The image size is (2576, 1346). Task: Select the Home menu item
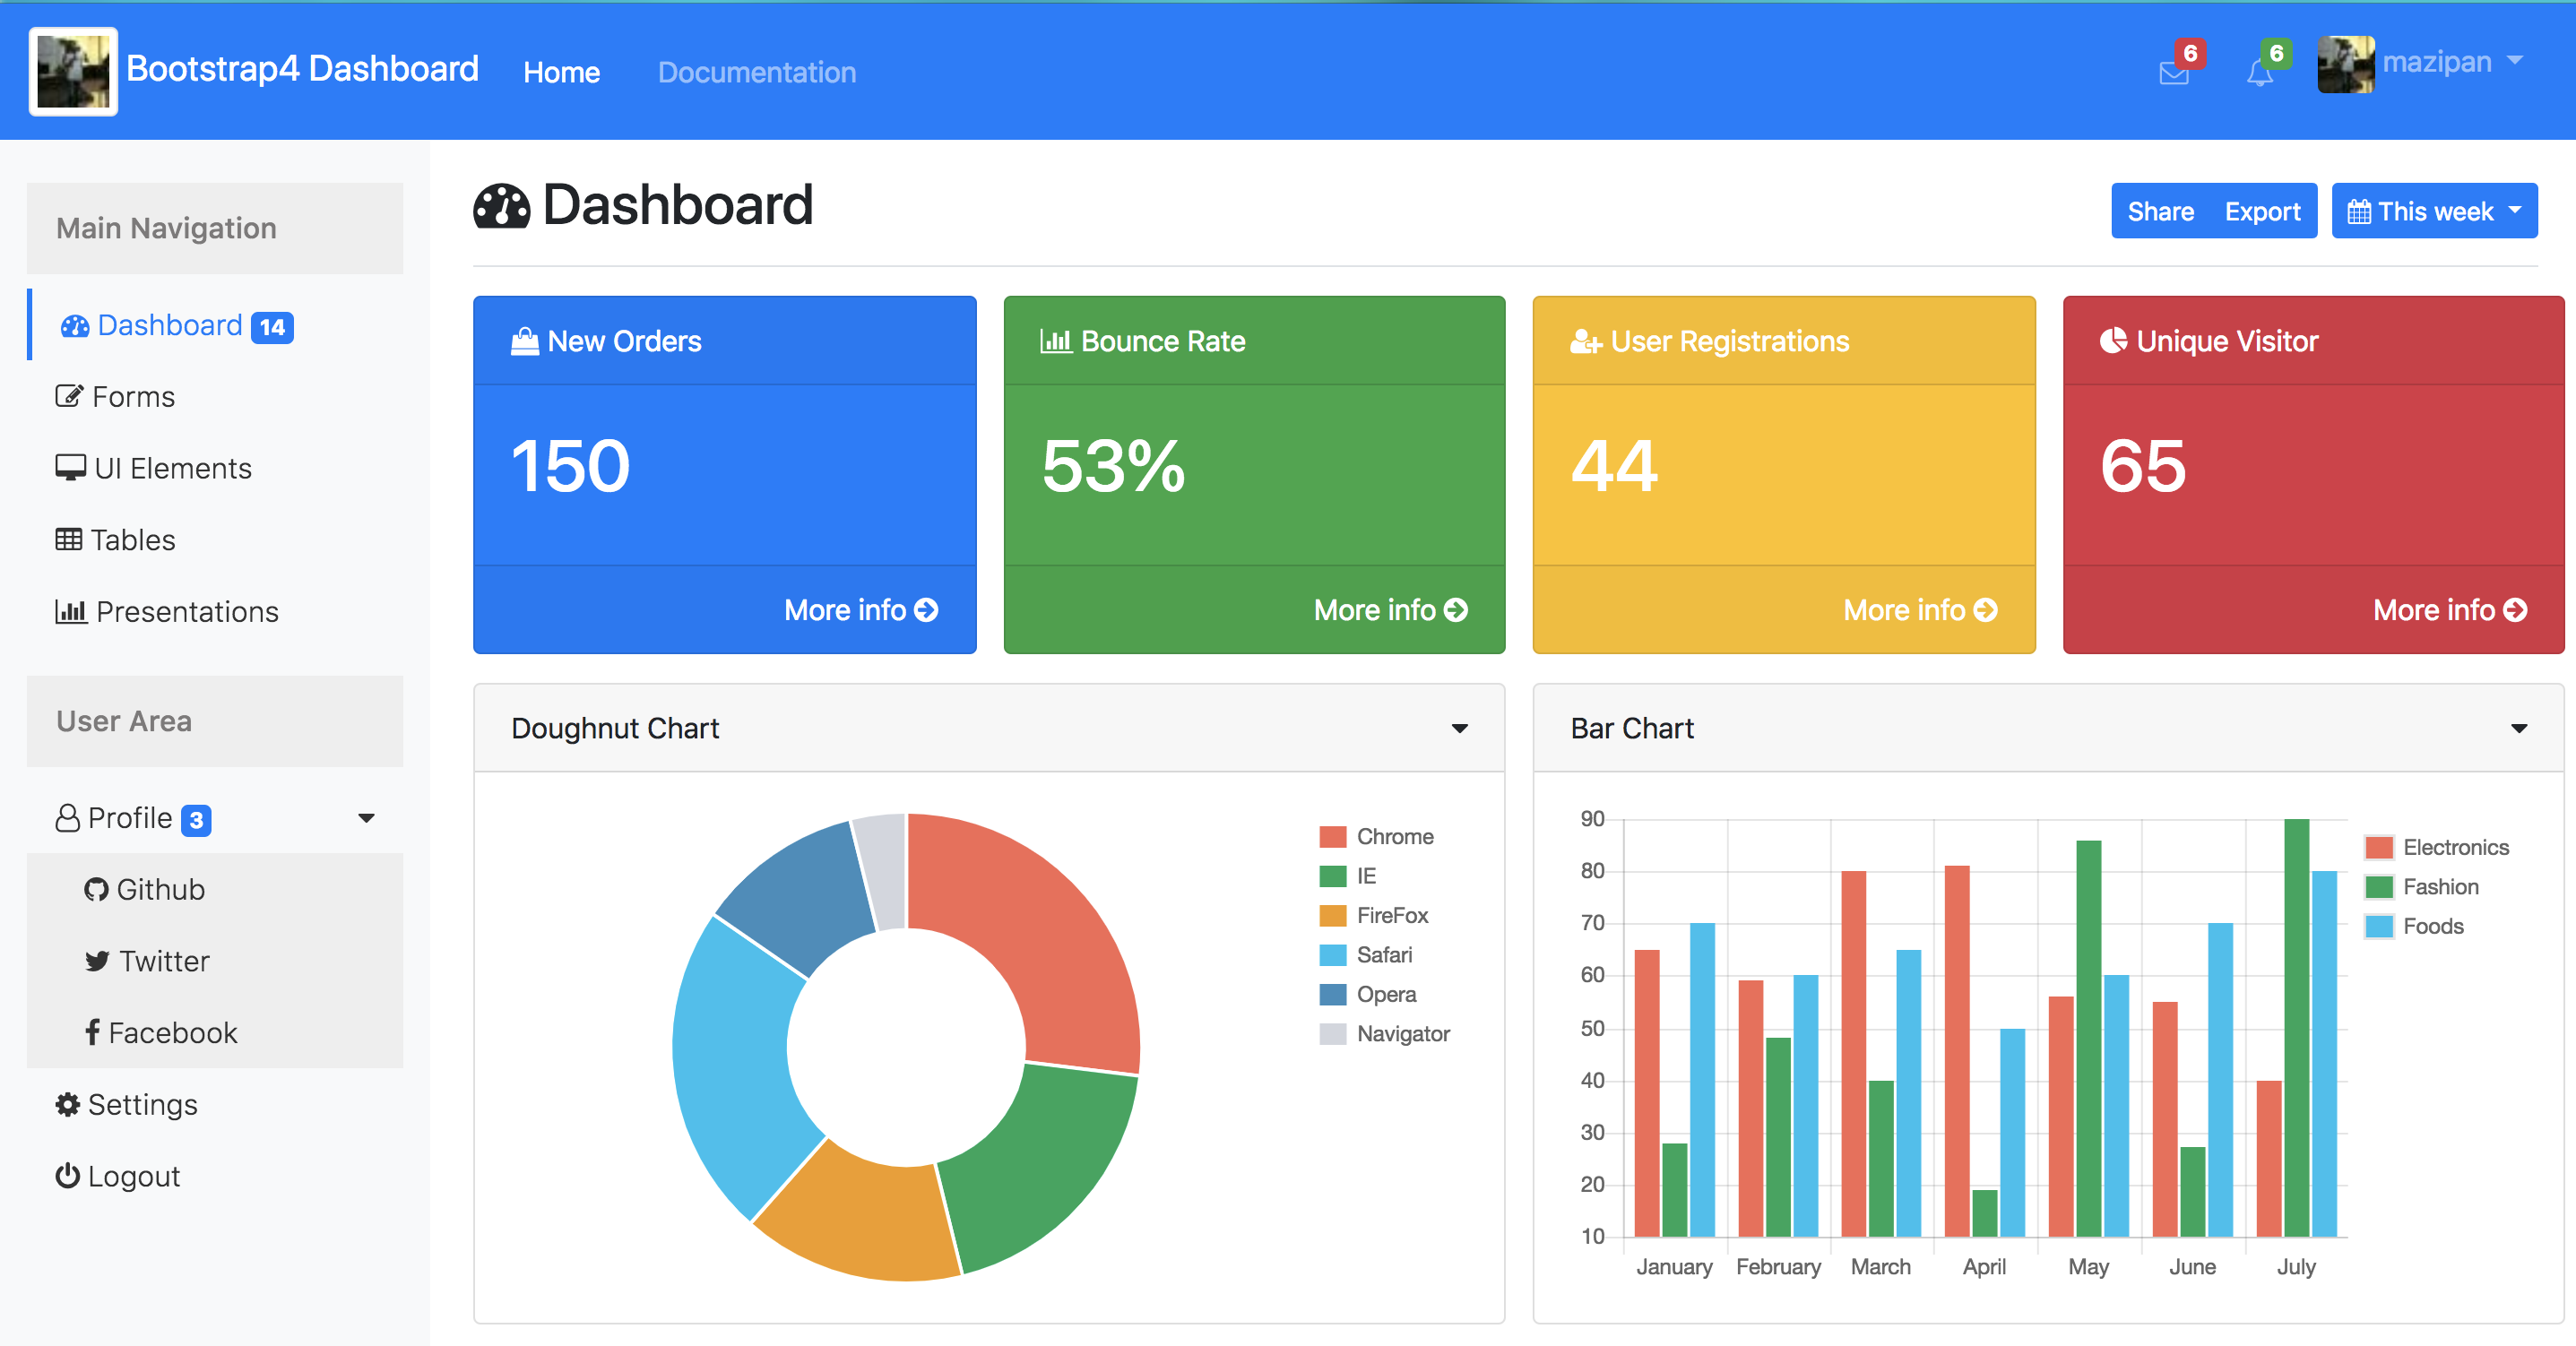coord(562,72)
